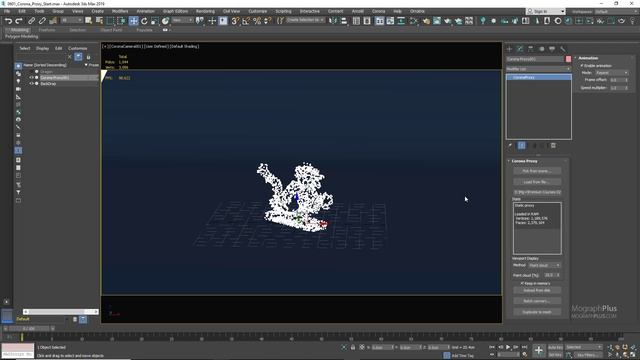Screen dimensions: 640x360
Task: Open the reference coordinate system dropdown
Action: (182, 20)
